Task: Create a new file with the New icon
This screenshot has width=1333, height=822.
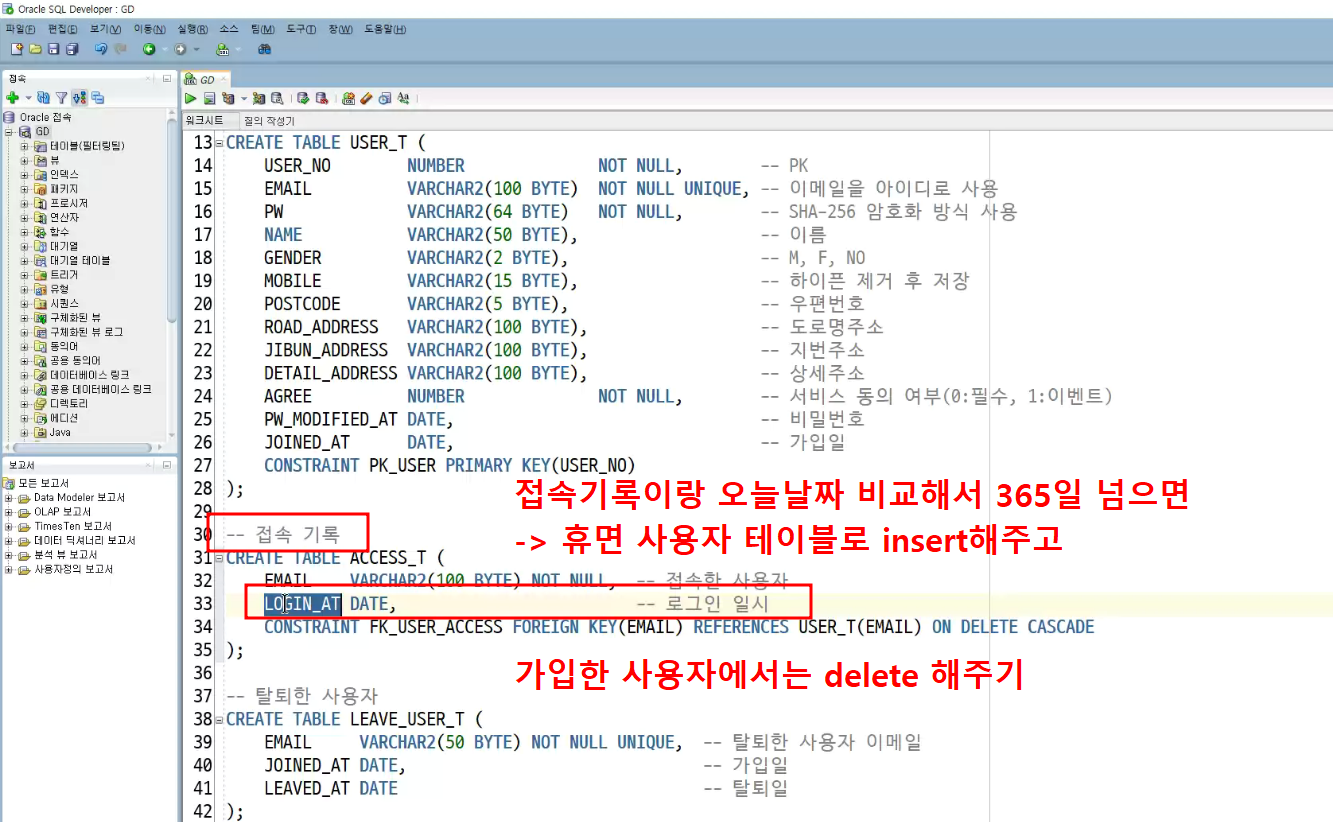Action: tap(17, 49)
